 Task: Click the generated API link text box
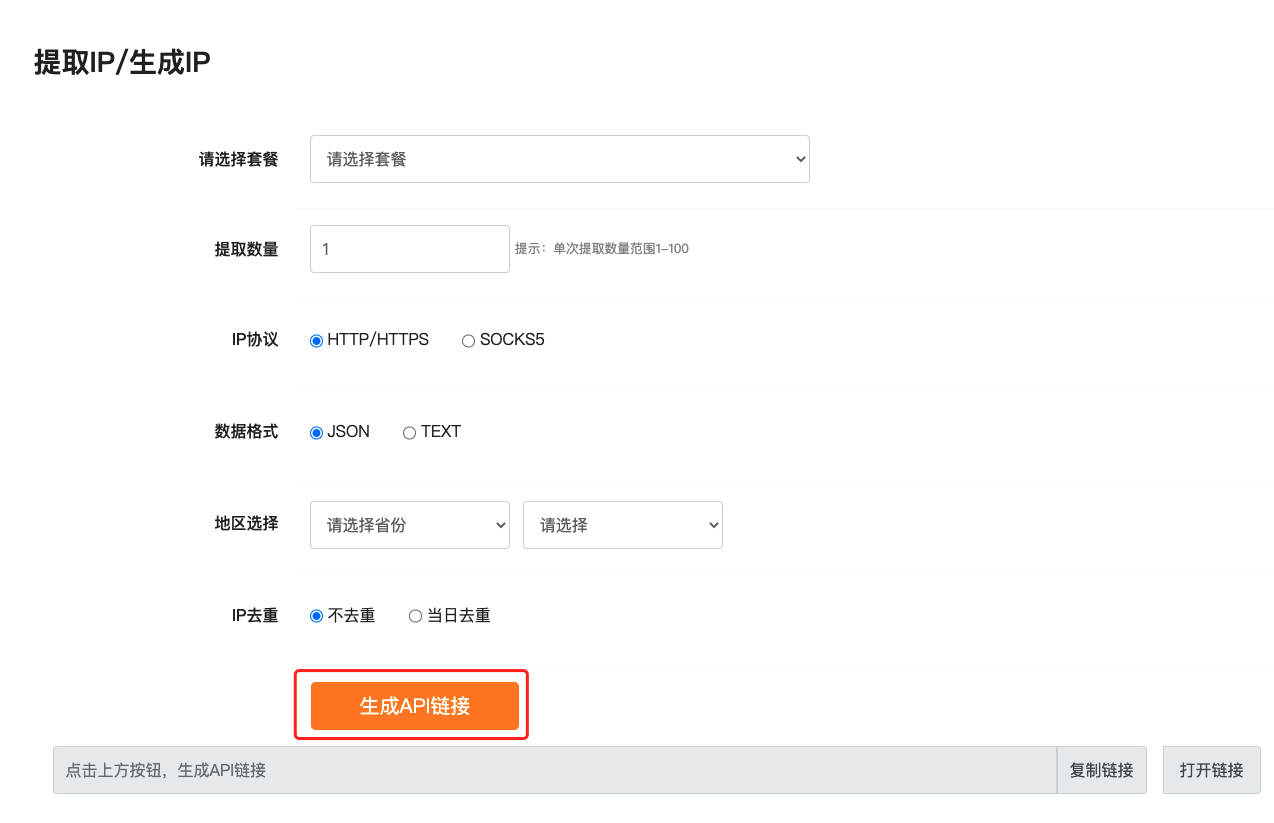(x=554, y=770)
